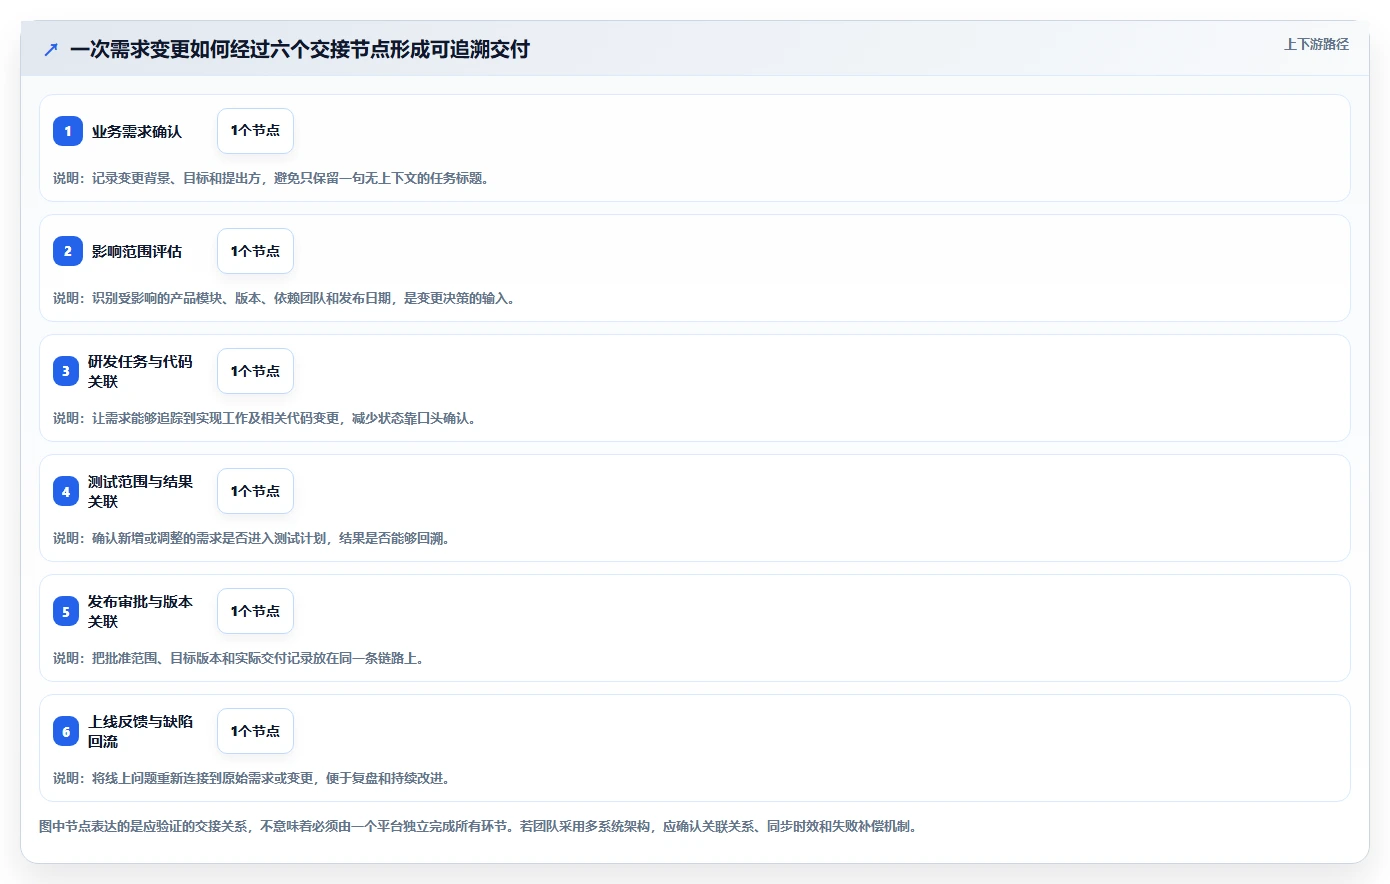Click the description starting 将线上问题重新连接
The width and height of the screenshot is (1390, 884).
pos(252,778)
